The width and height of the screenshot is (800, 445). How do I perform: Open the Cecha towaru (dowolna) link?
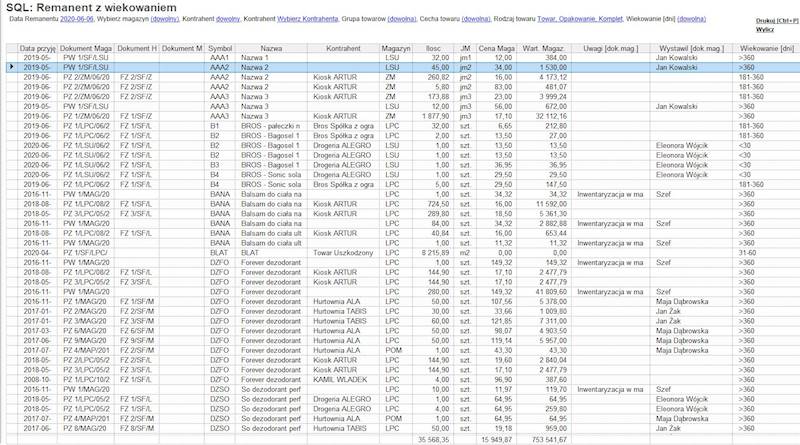point(476,19)
